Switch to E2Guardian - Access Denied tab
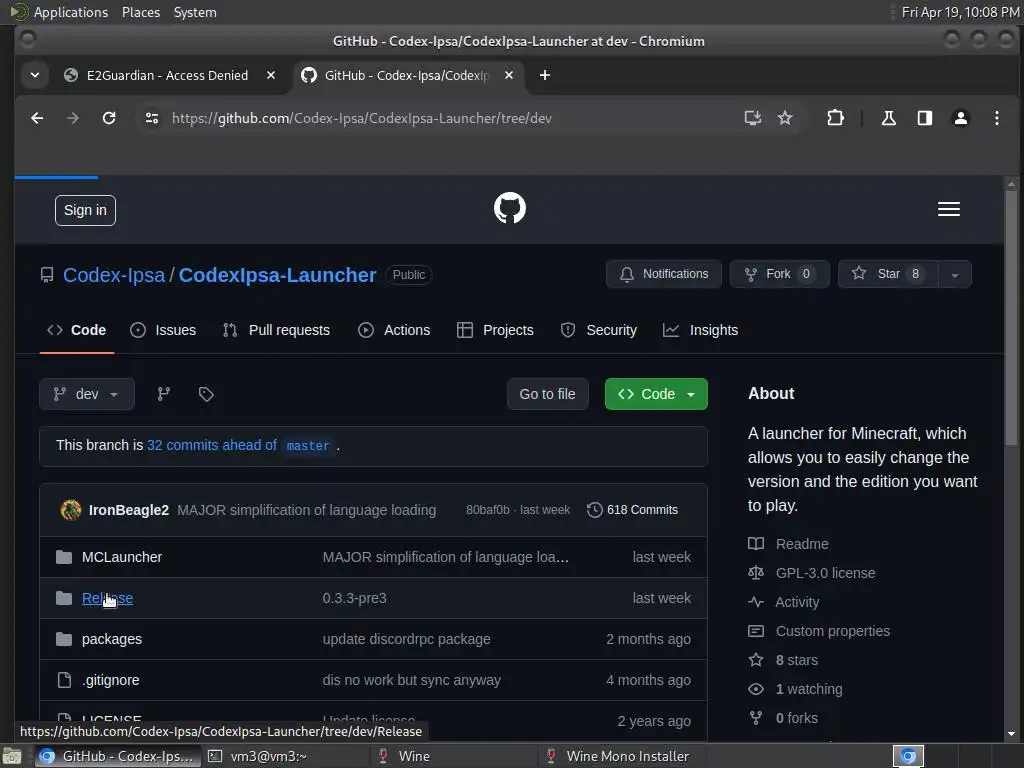 point(167,75)
